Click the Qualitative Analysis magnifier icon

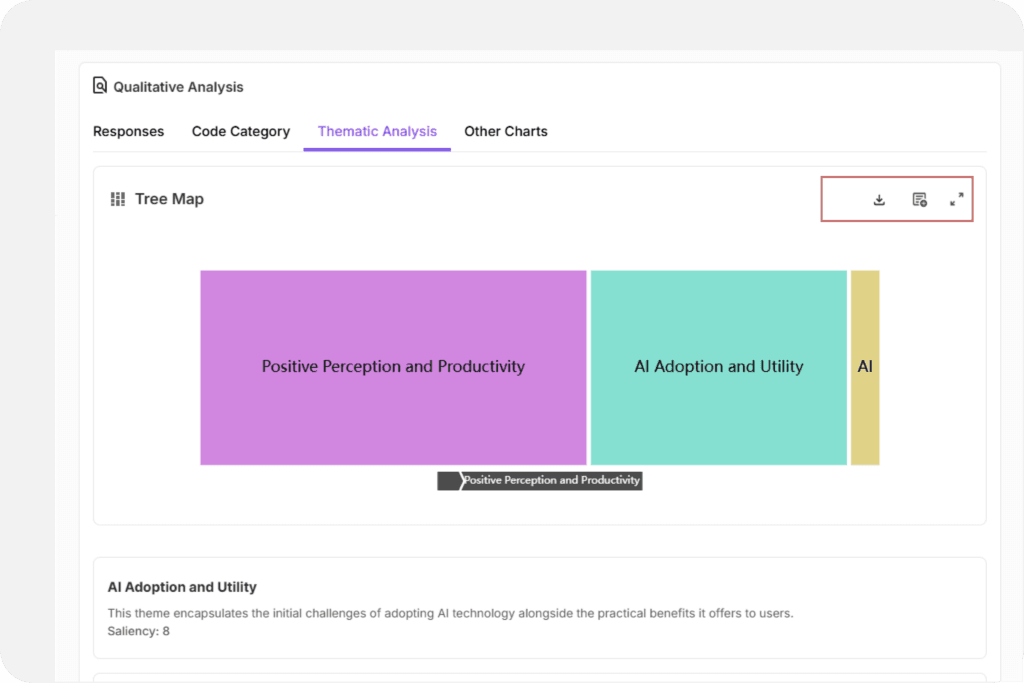coord(100,86)
